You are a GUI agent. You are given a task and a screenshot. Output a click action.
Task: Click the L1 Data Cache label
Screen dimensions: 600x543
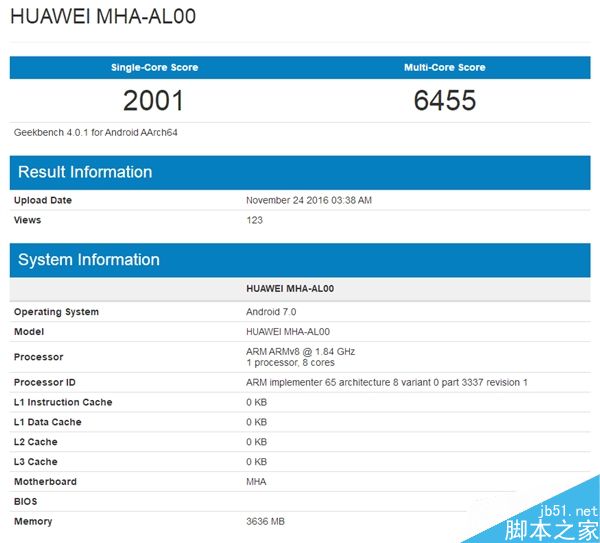pyautogui.click(x=48, y=422)
